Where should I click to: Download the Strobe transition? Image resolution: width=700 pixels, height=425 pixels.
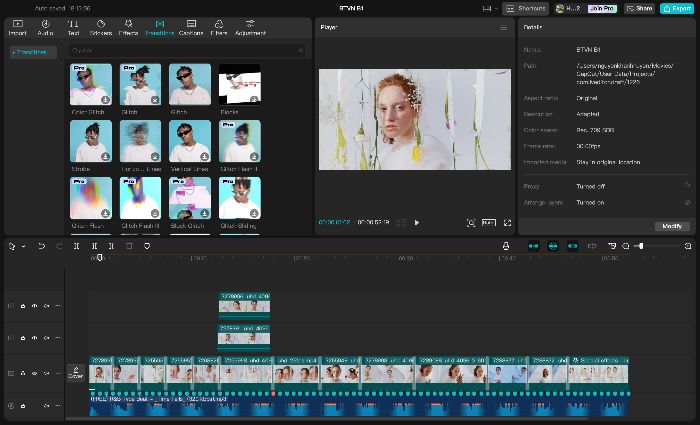click(105, 156)
